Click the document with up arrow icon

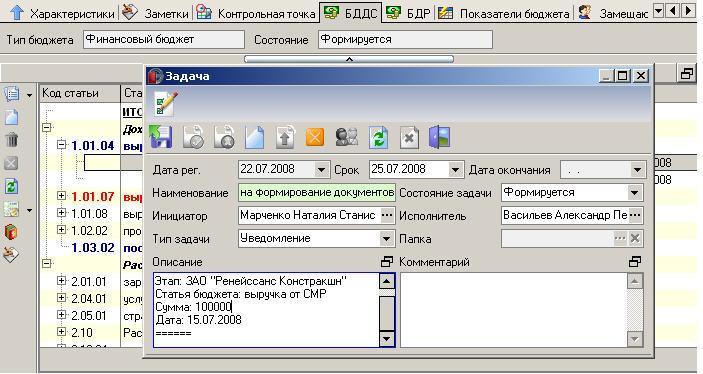tap(285, 137)
